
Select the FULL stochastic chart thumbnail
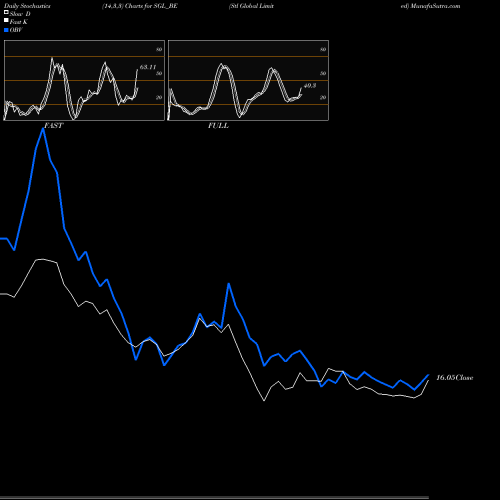[248, 80]
